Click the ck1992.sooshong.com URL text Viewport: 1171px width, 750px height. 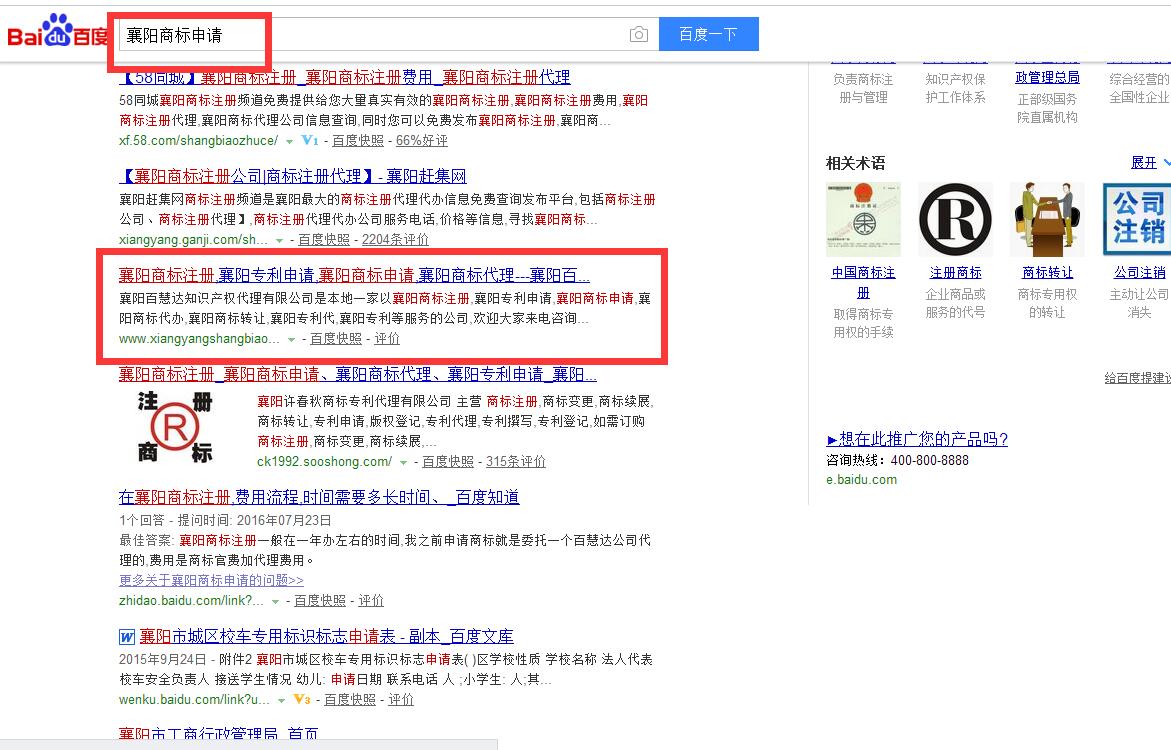point(324,462)
